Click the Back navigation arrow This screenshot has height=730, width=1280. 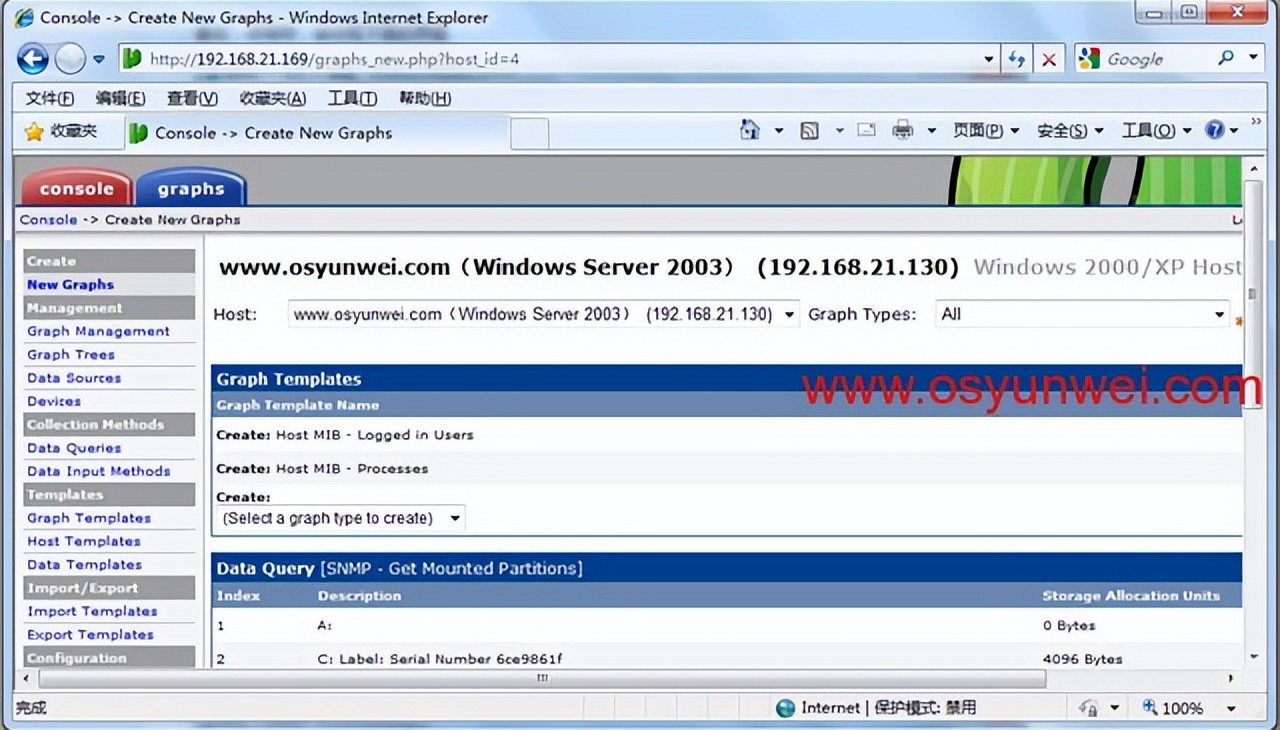click(32, 58)
